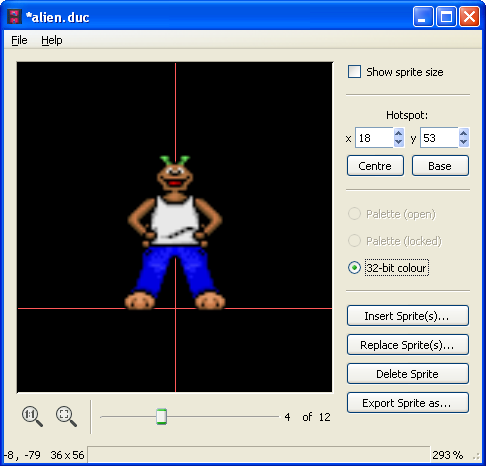
Task: Enable the Show sprite size checkbox
Action: pos(354,72)
